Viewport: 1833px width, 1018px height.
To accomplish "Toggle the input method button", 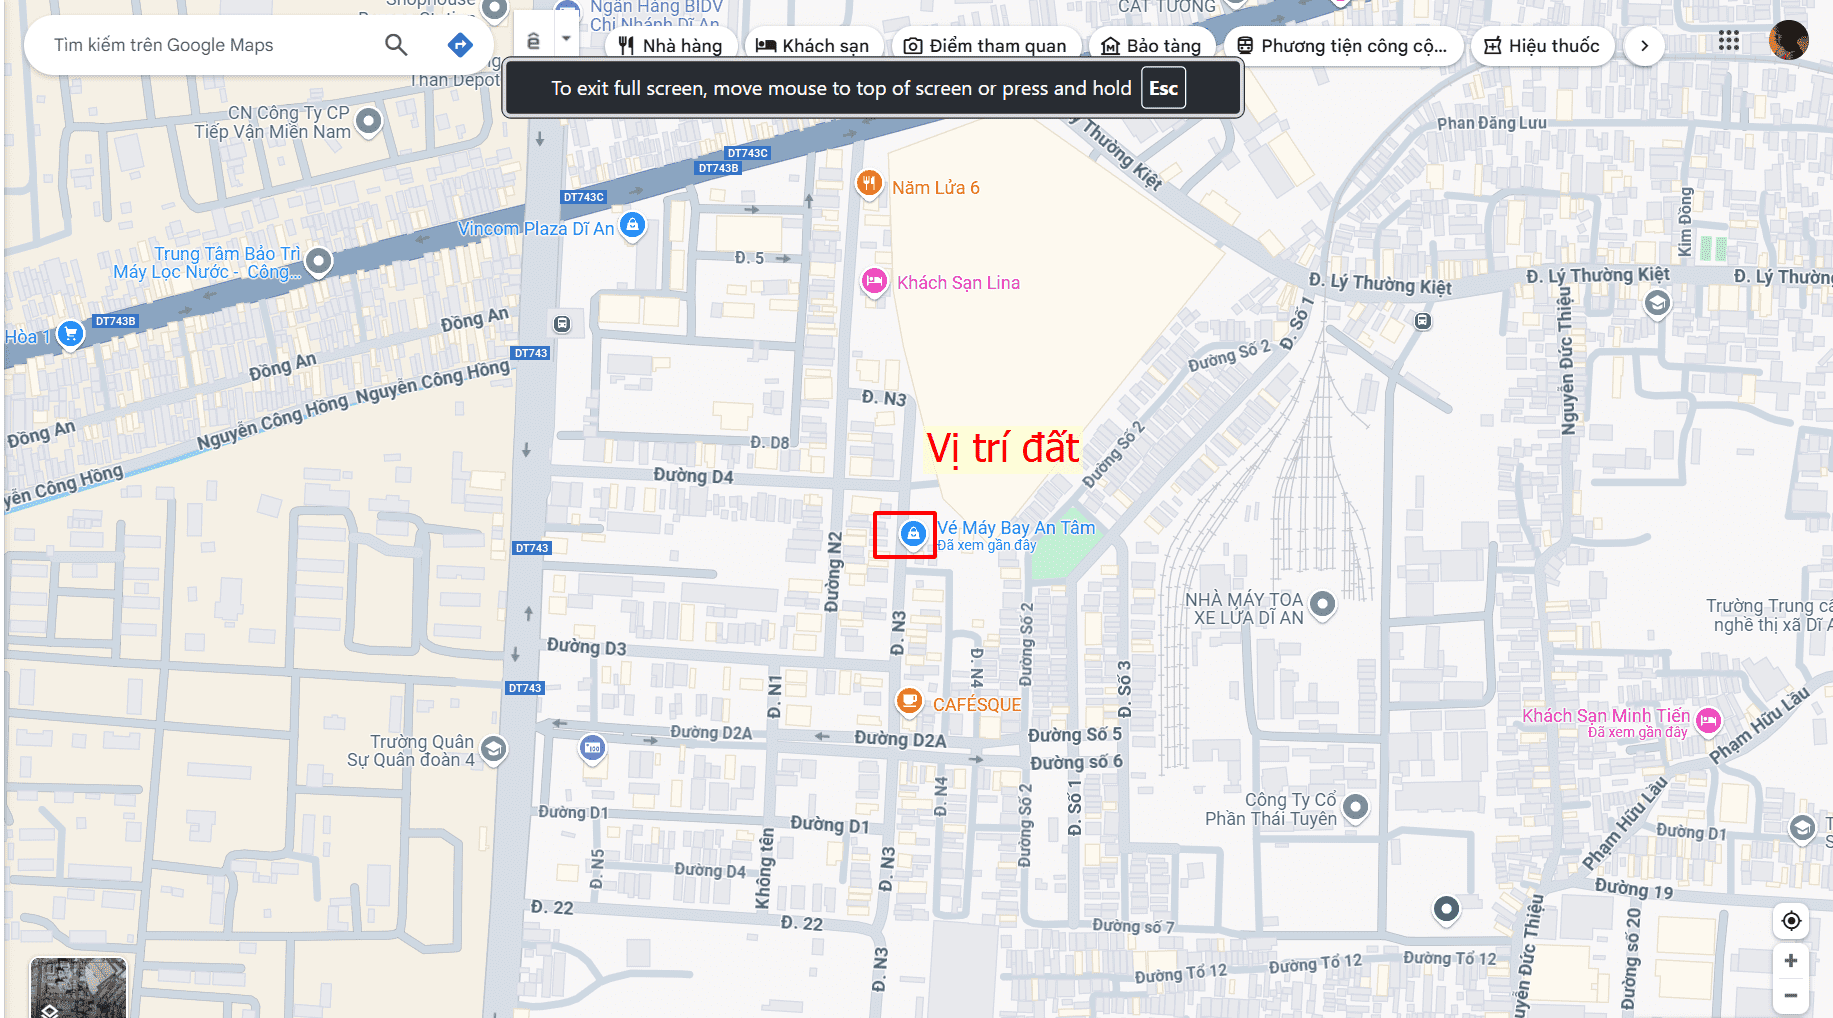I will pos(533,41).
